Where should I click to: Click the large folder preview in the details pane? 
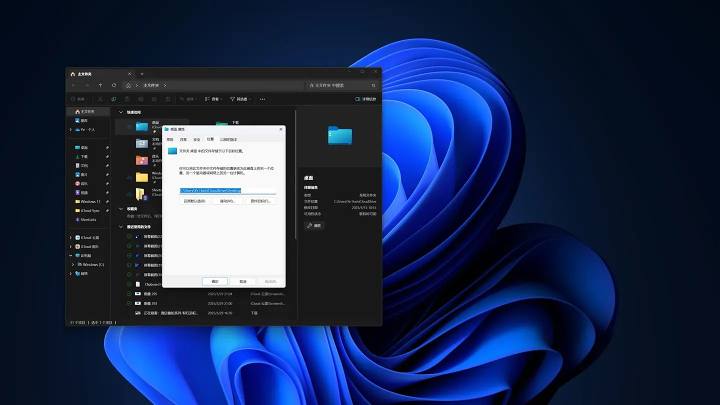[340, 135]
